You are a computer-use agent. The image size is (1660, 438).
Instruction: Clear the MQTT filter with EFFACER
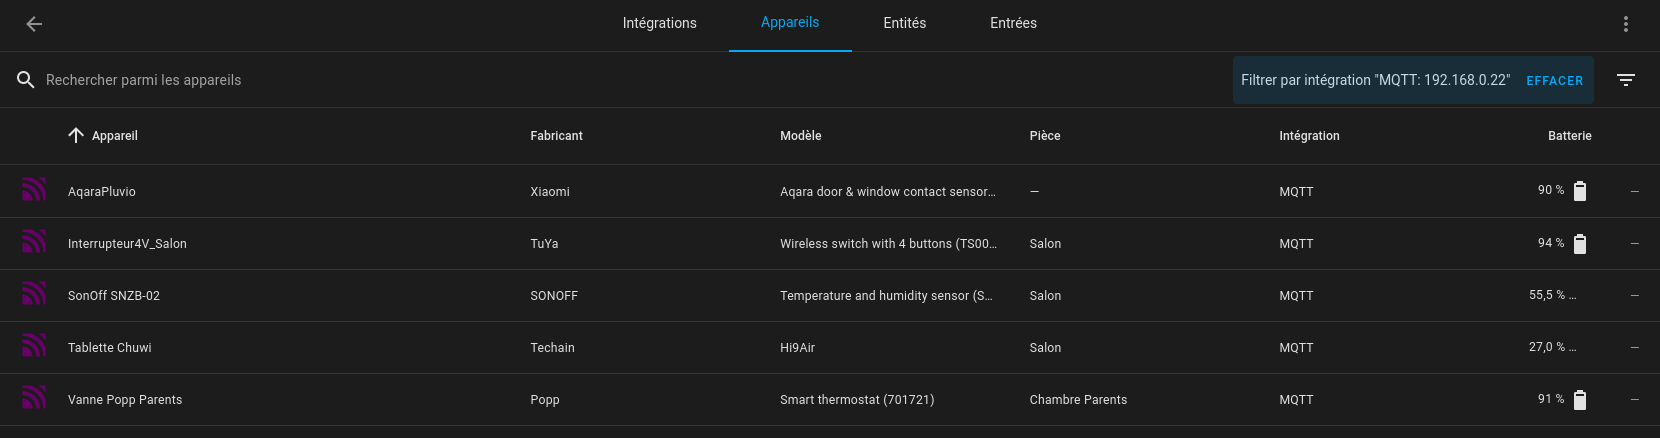tap(1554, 81)
